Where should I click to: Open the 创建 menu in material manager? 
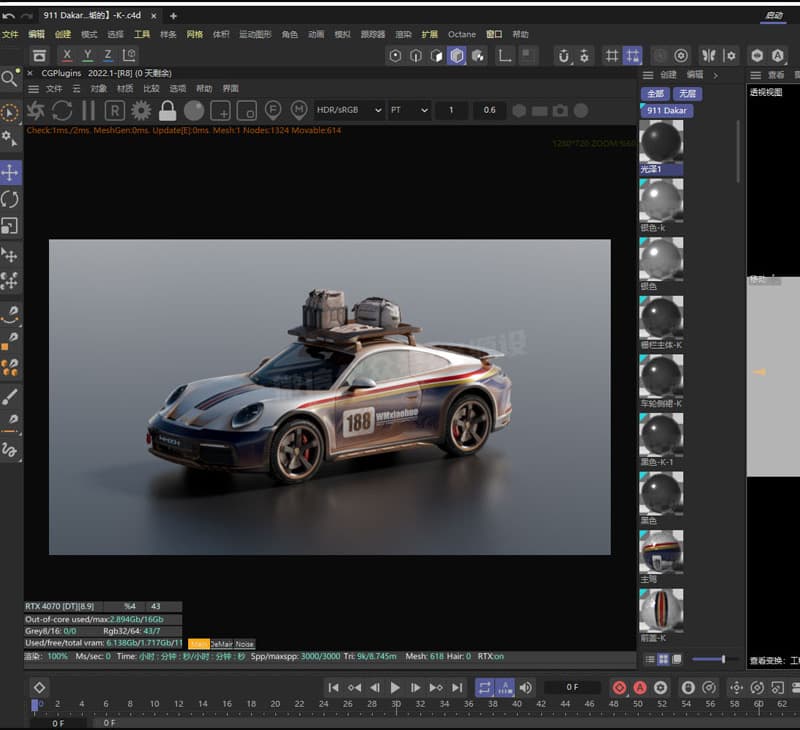668,75
